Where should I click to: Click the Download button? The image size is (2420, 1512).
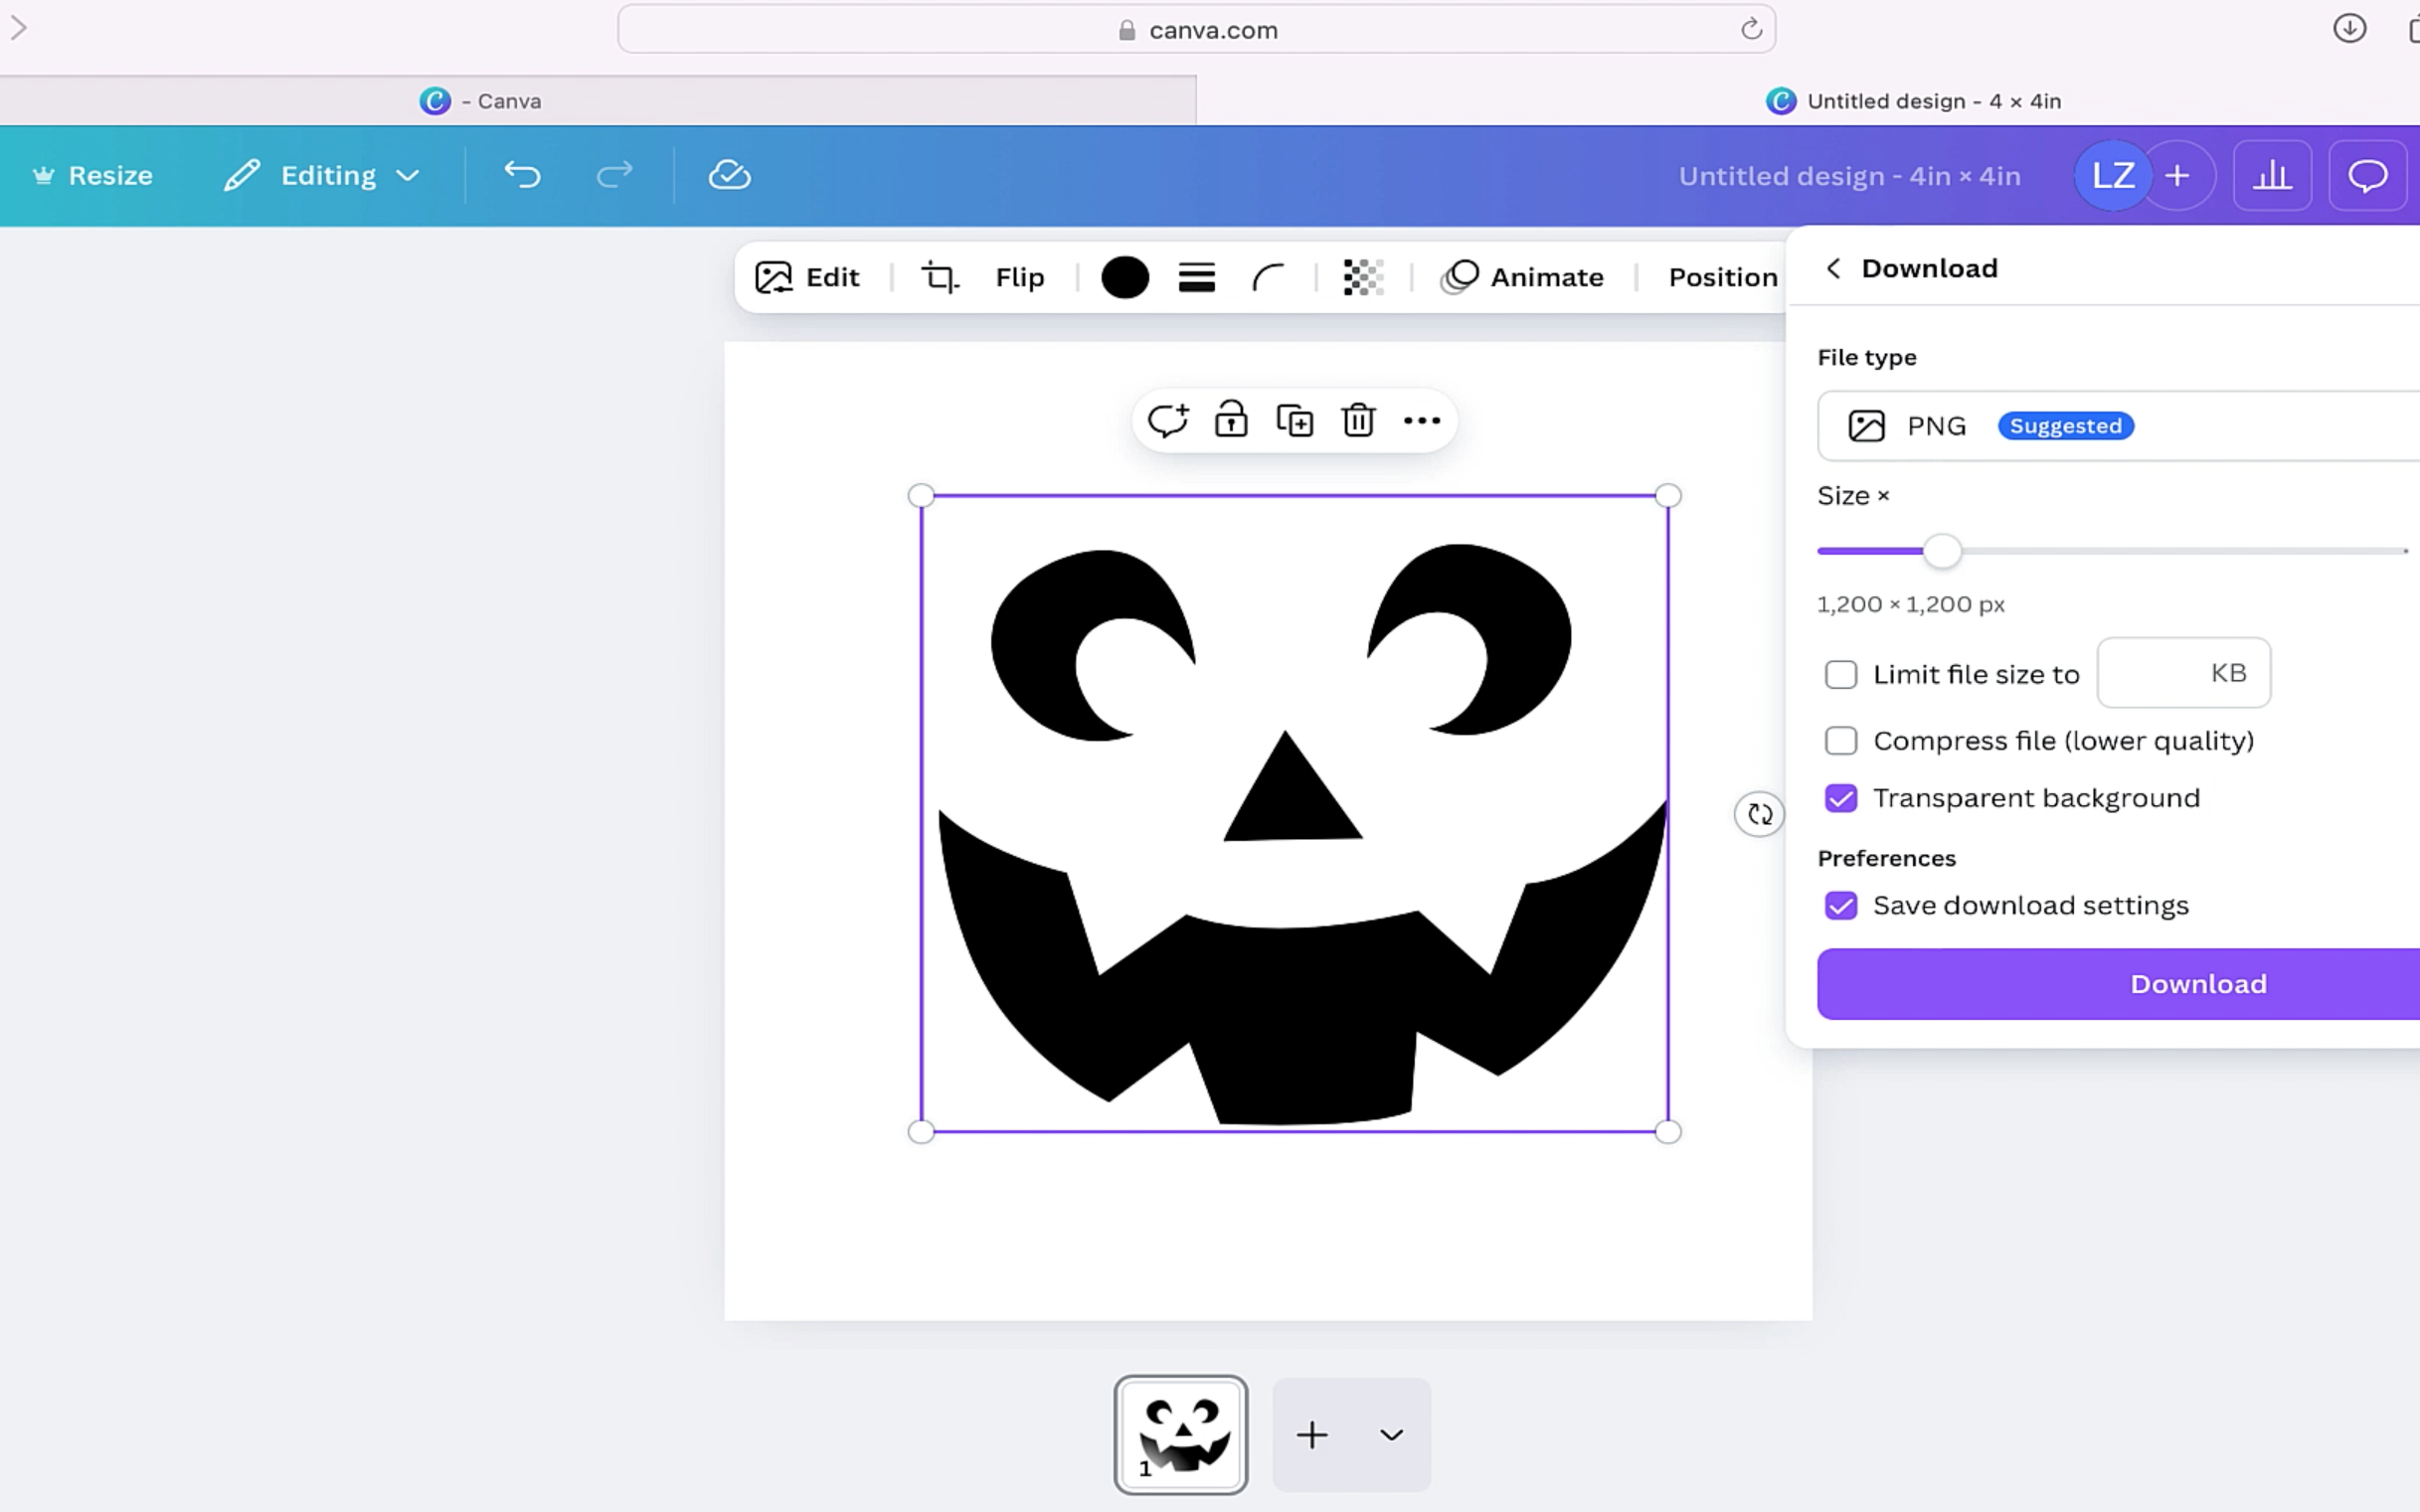click(x=2196, y=983)
